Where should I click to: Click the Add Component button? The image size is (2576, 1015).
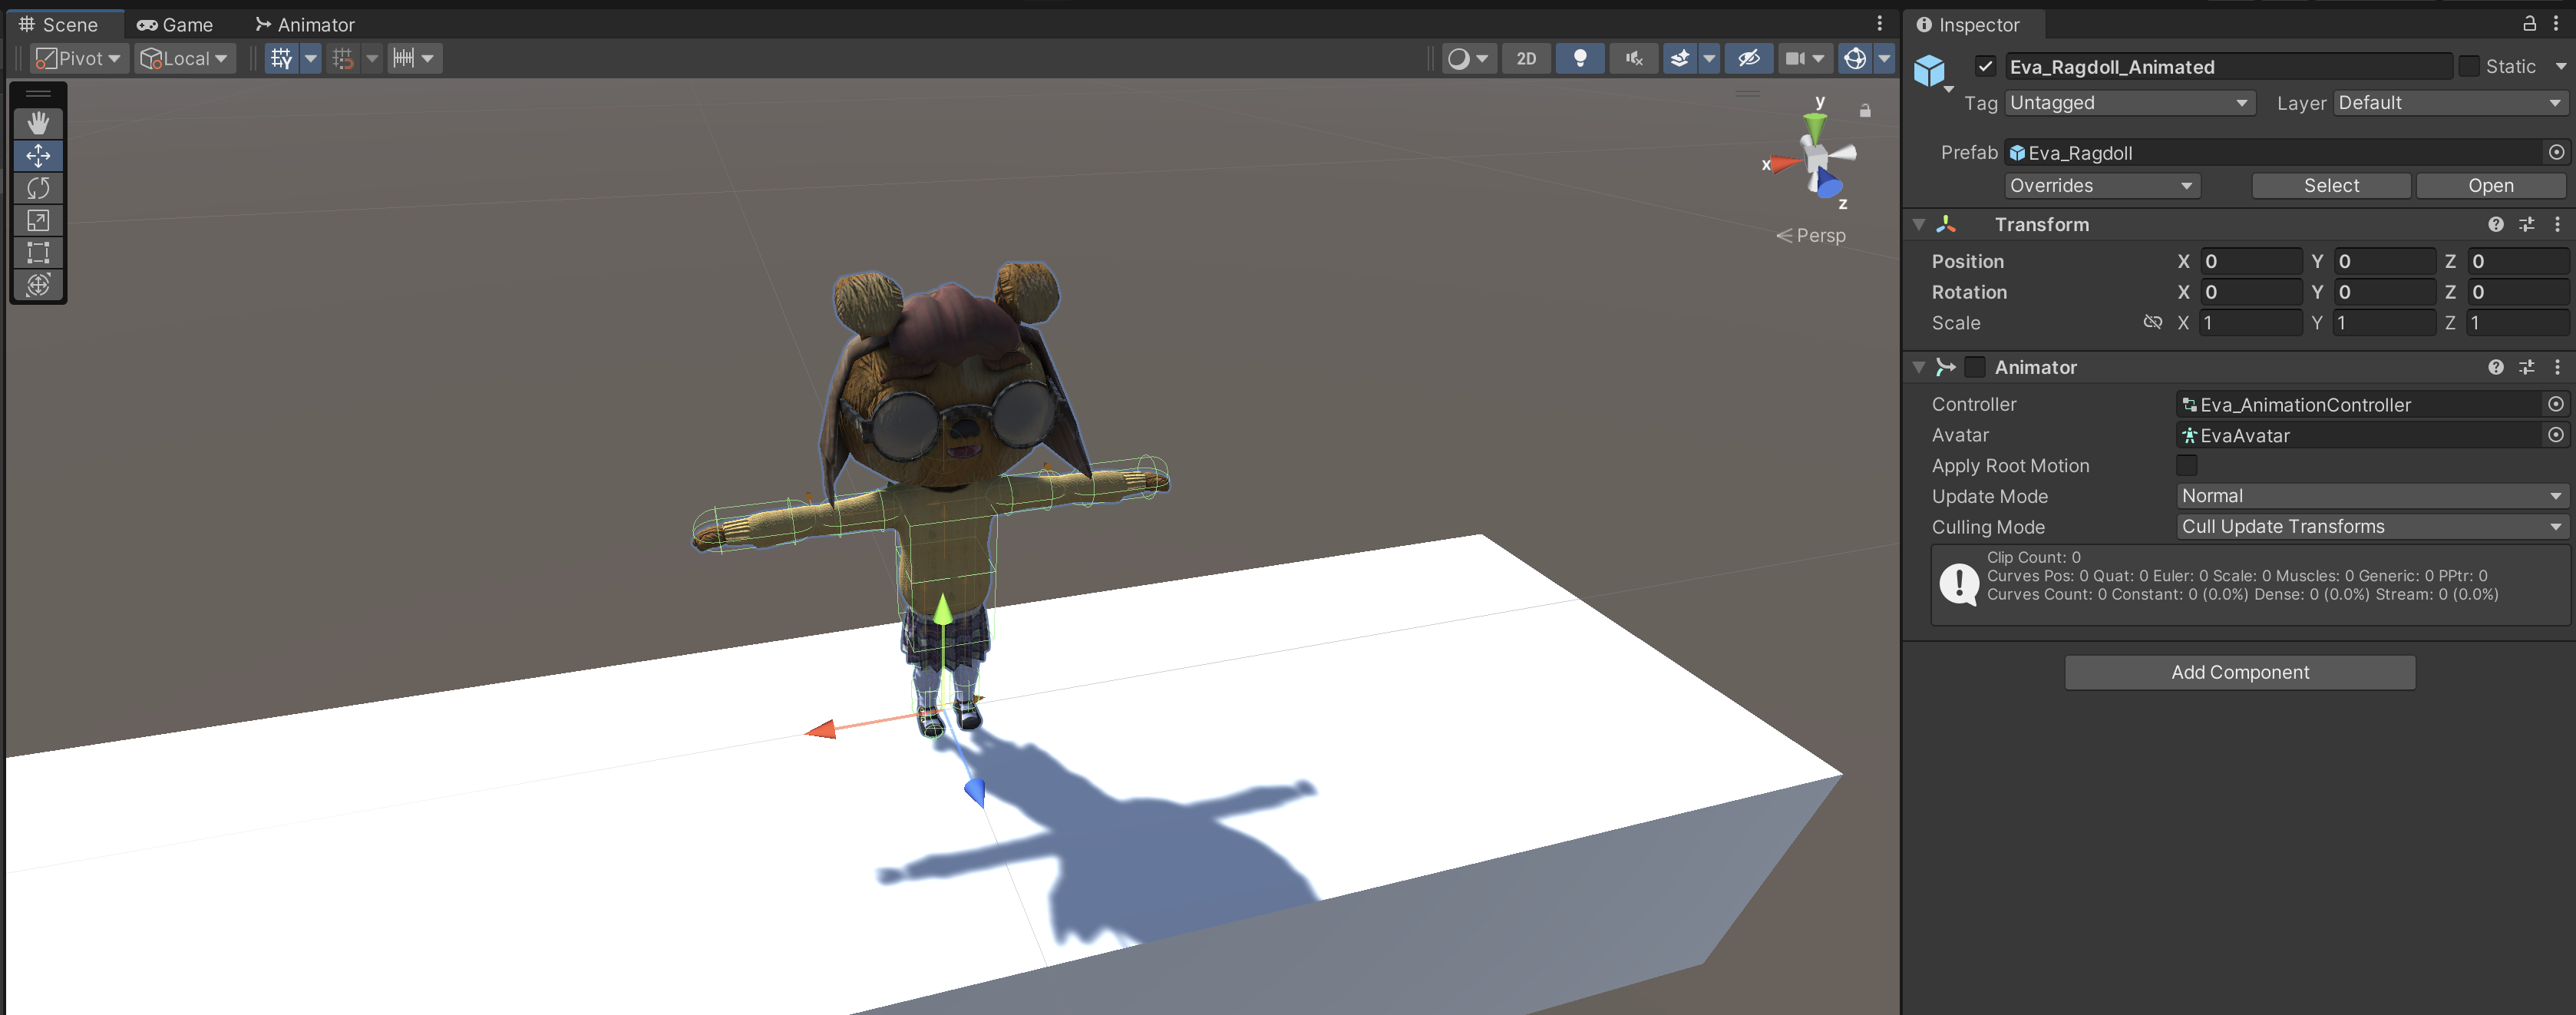[x=2239, y=672]
